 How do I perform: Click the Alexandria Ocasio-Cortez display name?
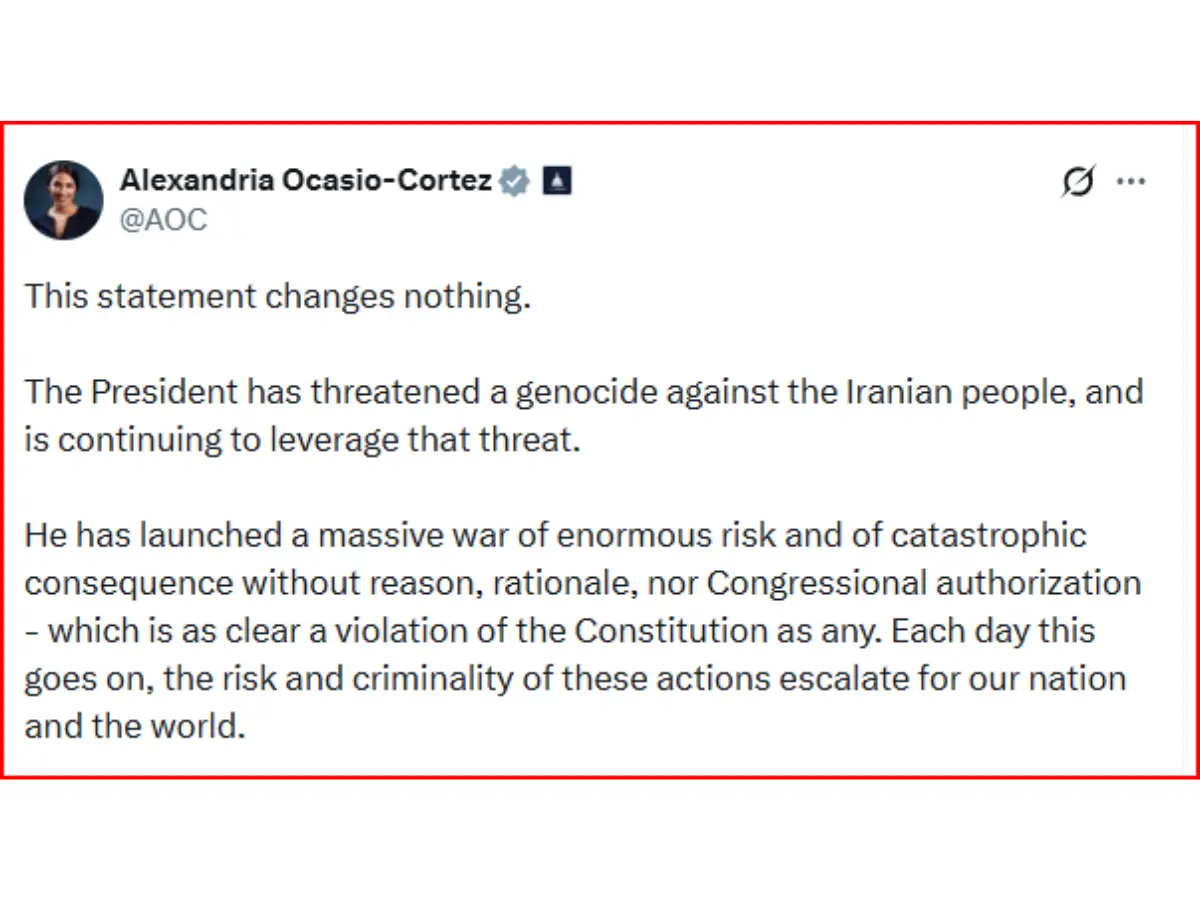[306, 181]
